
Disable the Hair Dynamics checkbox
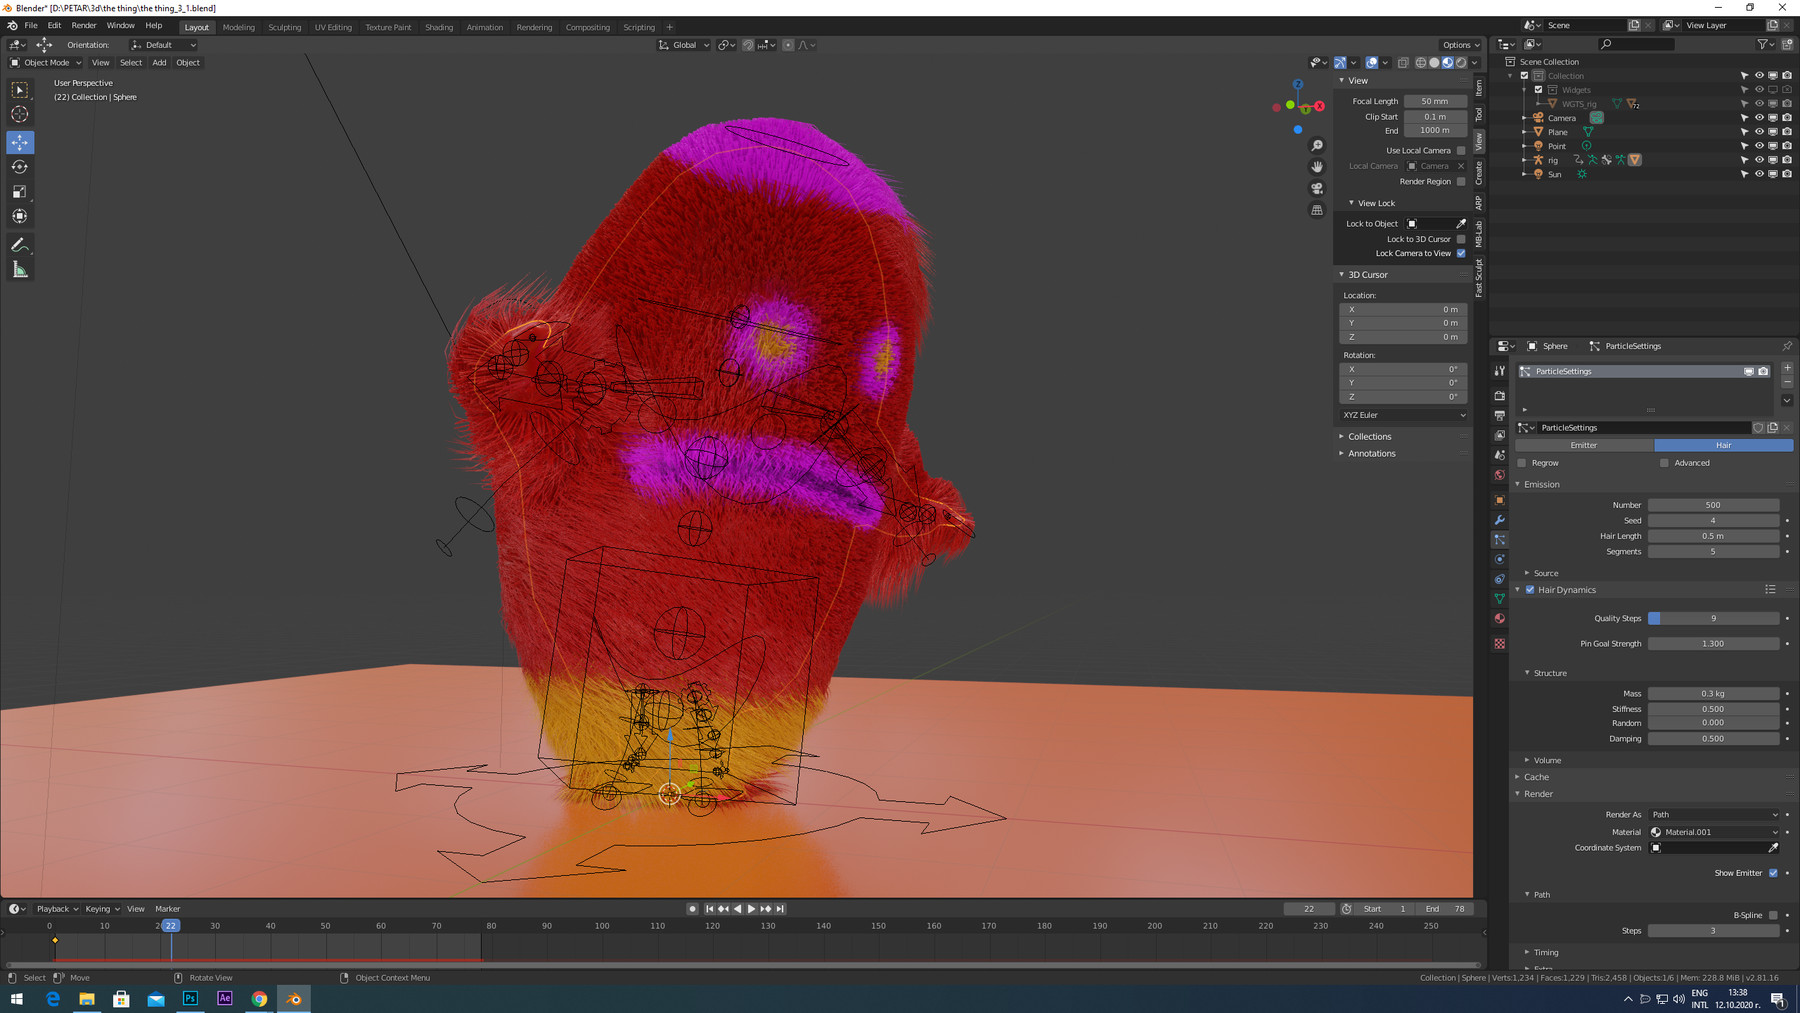click(x=1530, y=590)
